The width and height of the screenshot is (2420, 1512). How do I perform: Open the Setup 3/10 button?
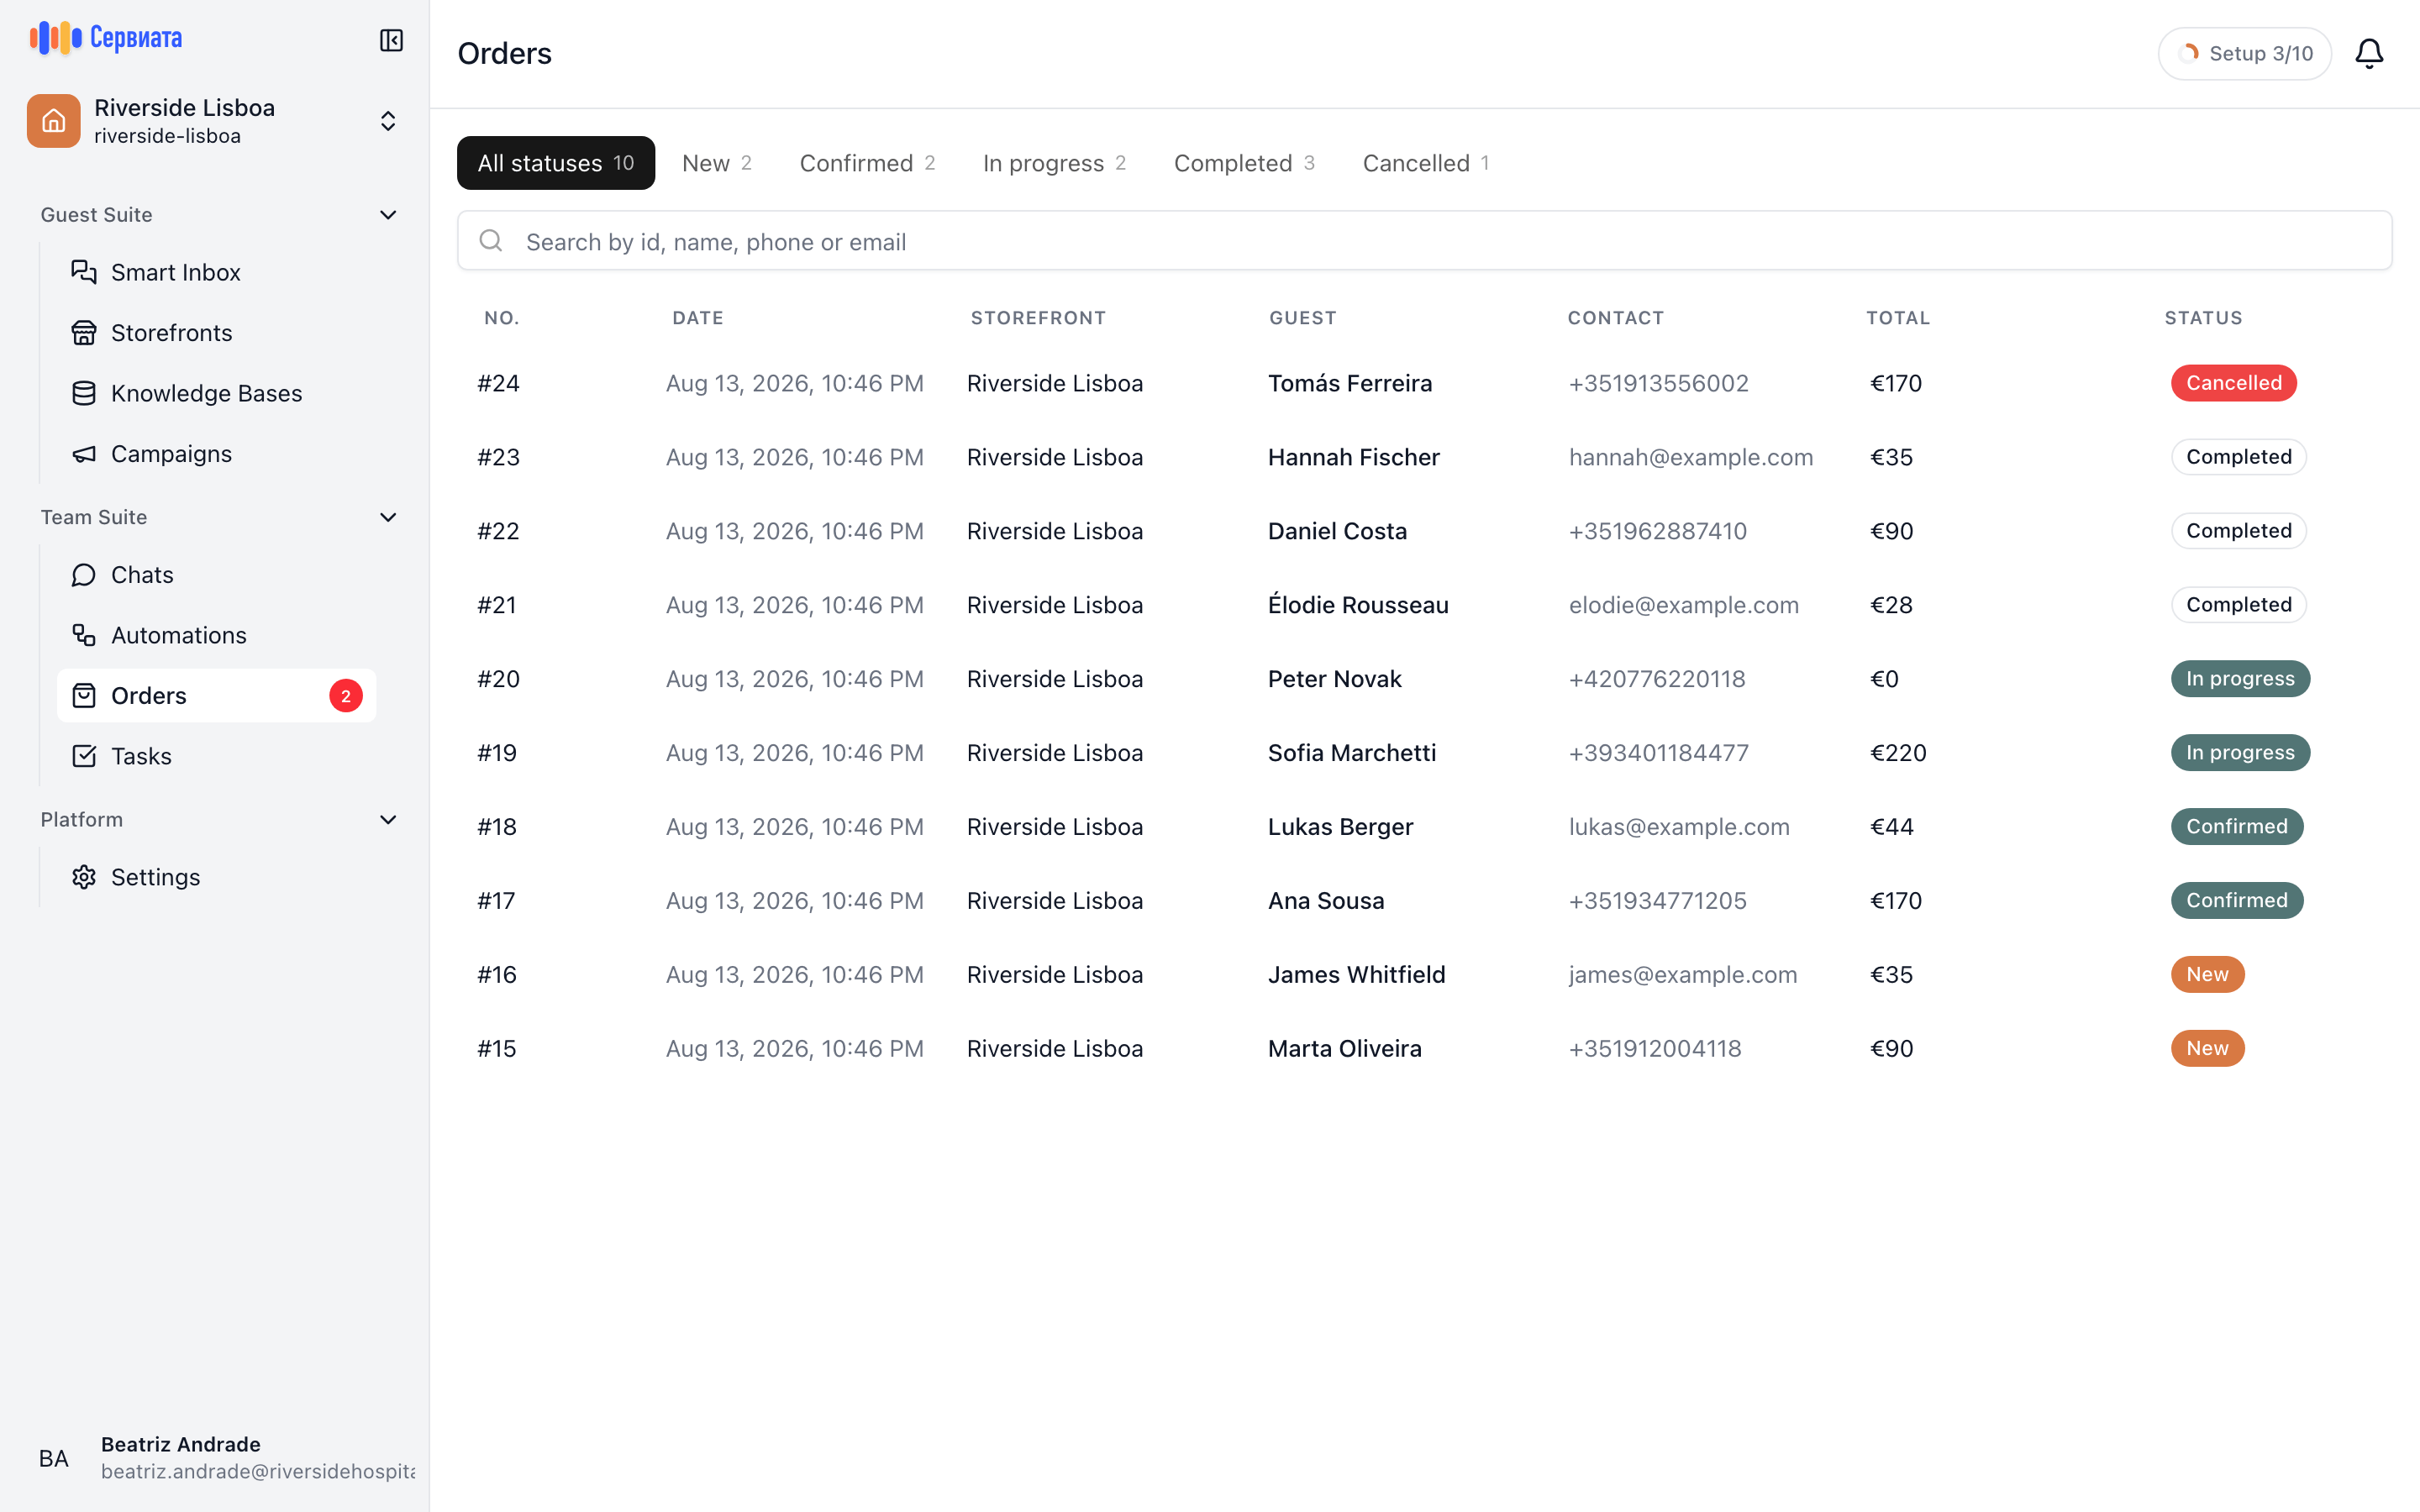click(x=2245, y=53)
